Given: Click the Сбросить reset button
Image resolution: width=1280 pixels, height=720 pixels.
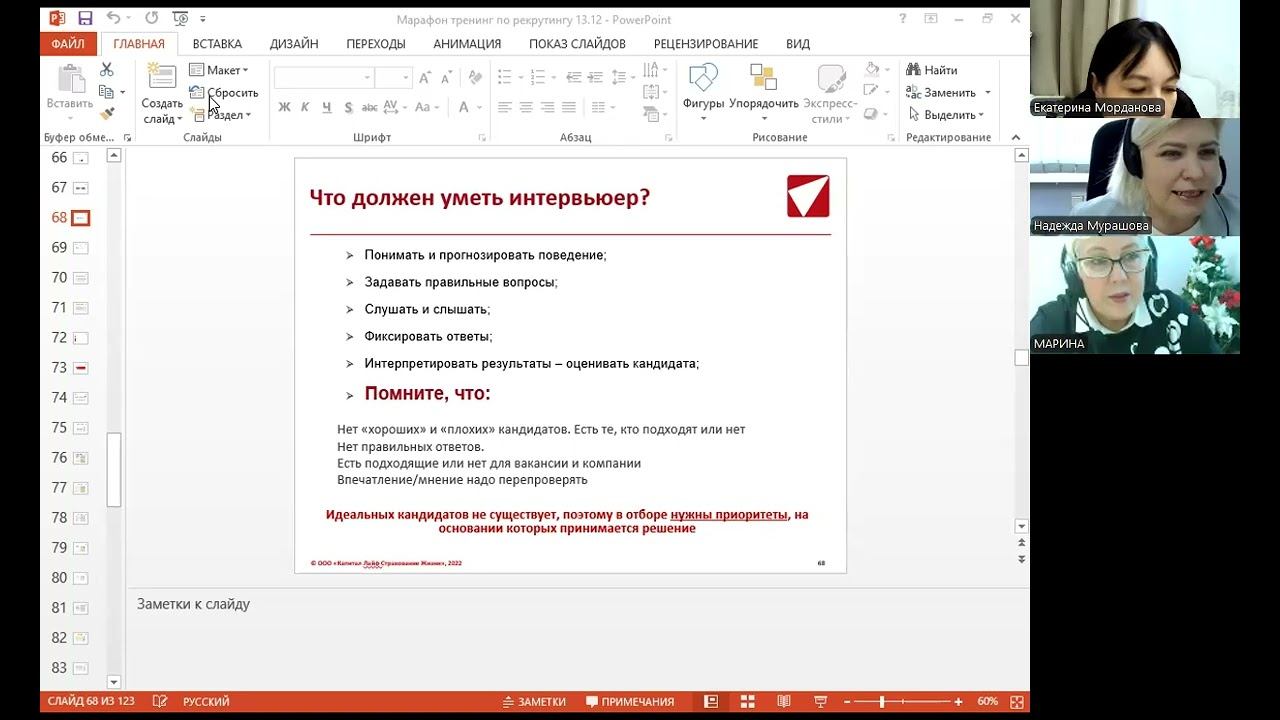Looking at the screenshot, I should (x=223, y=92).
